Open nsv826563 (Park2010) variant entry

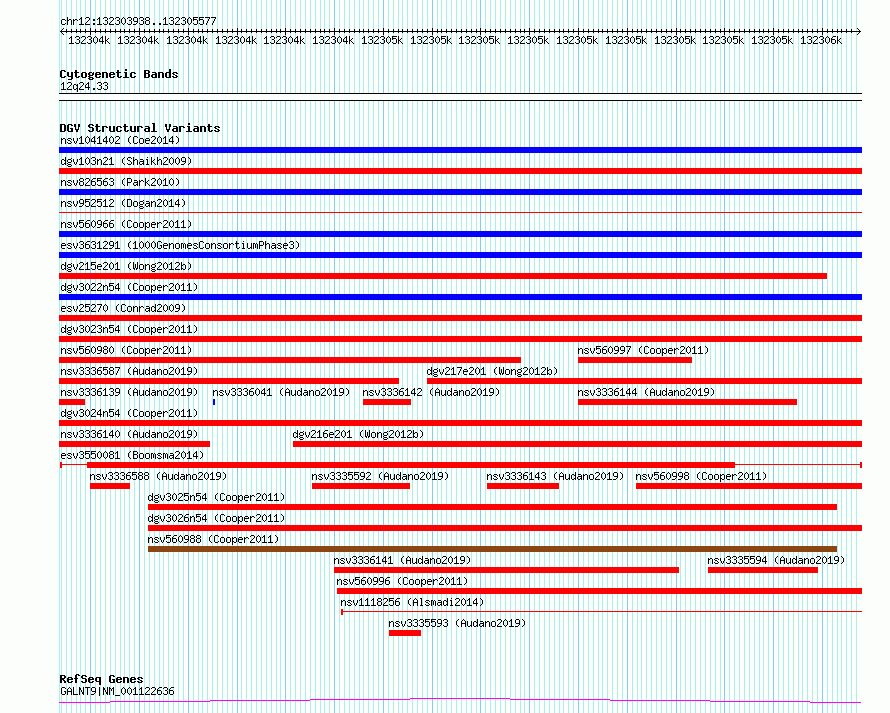120,182
